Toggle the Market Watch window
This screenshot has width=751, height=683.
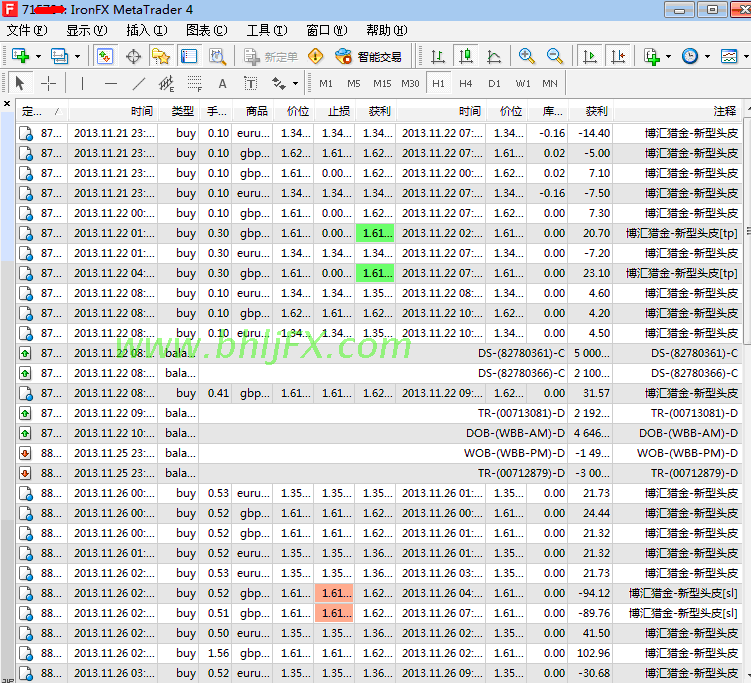104,57
